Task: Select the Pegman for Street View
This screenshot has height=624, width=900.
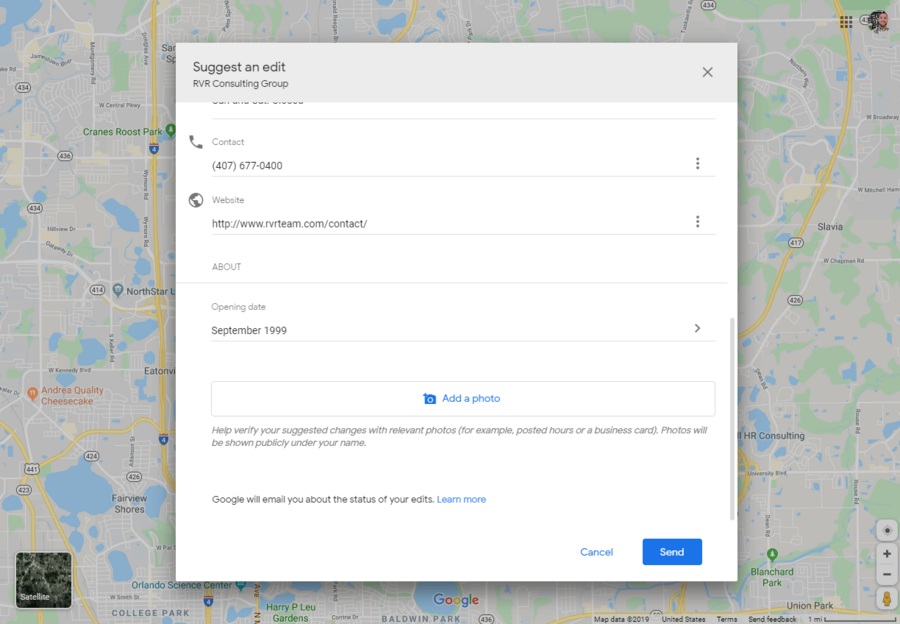Action: click(x=886, y=598)
